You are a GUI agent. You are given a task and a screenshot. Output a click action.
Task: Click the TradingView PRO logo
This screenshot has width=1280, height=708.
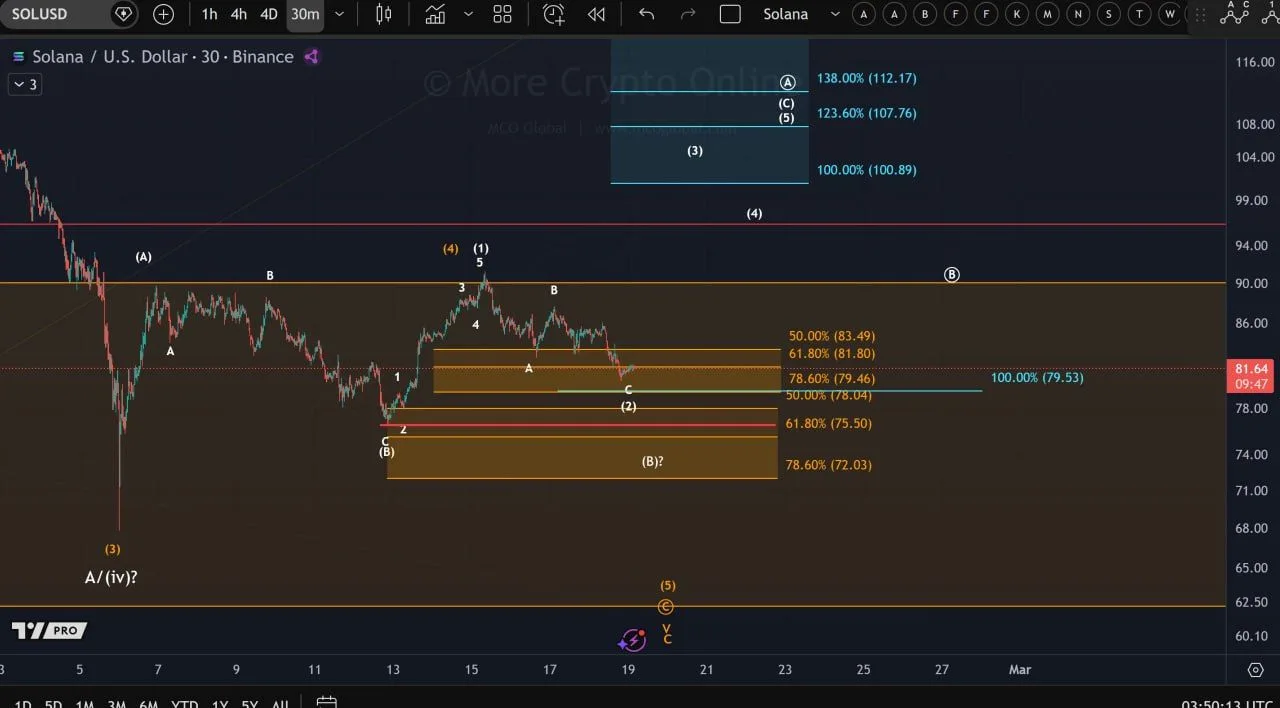(x=49, y=630)
